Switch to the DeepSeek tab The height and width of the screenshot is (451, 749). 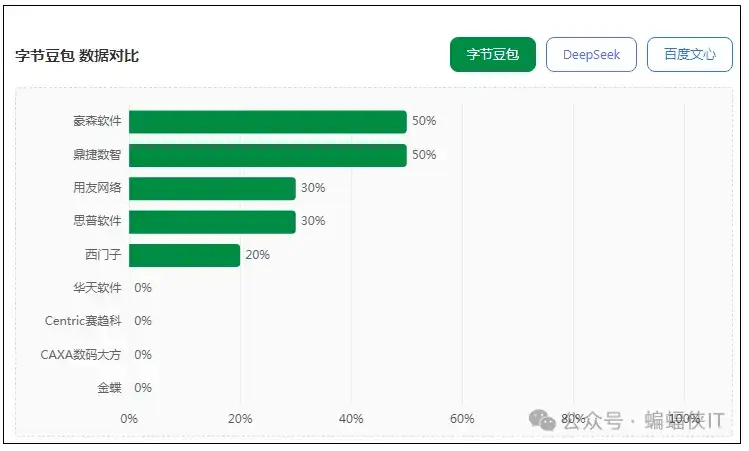tap(591, 55)
